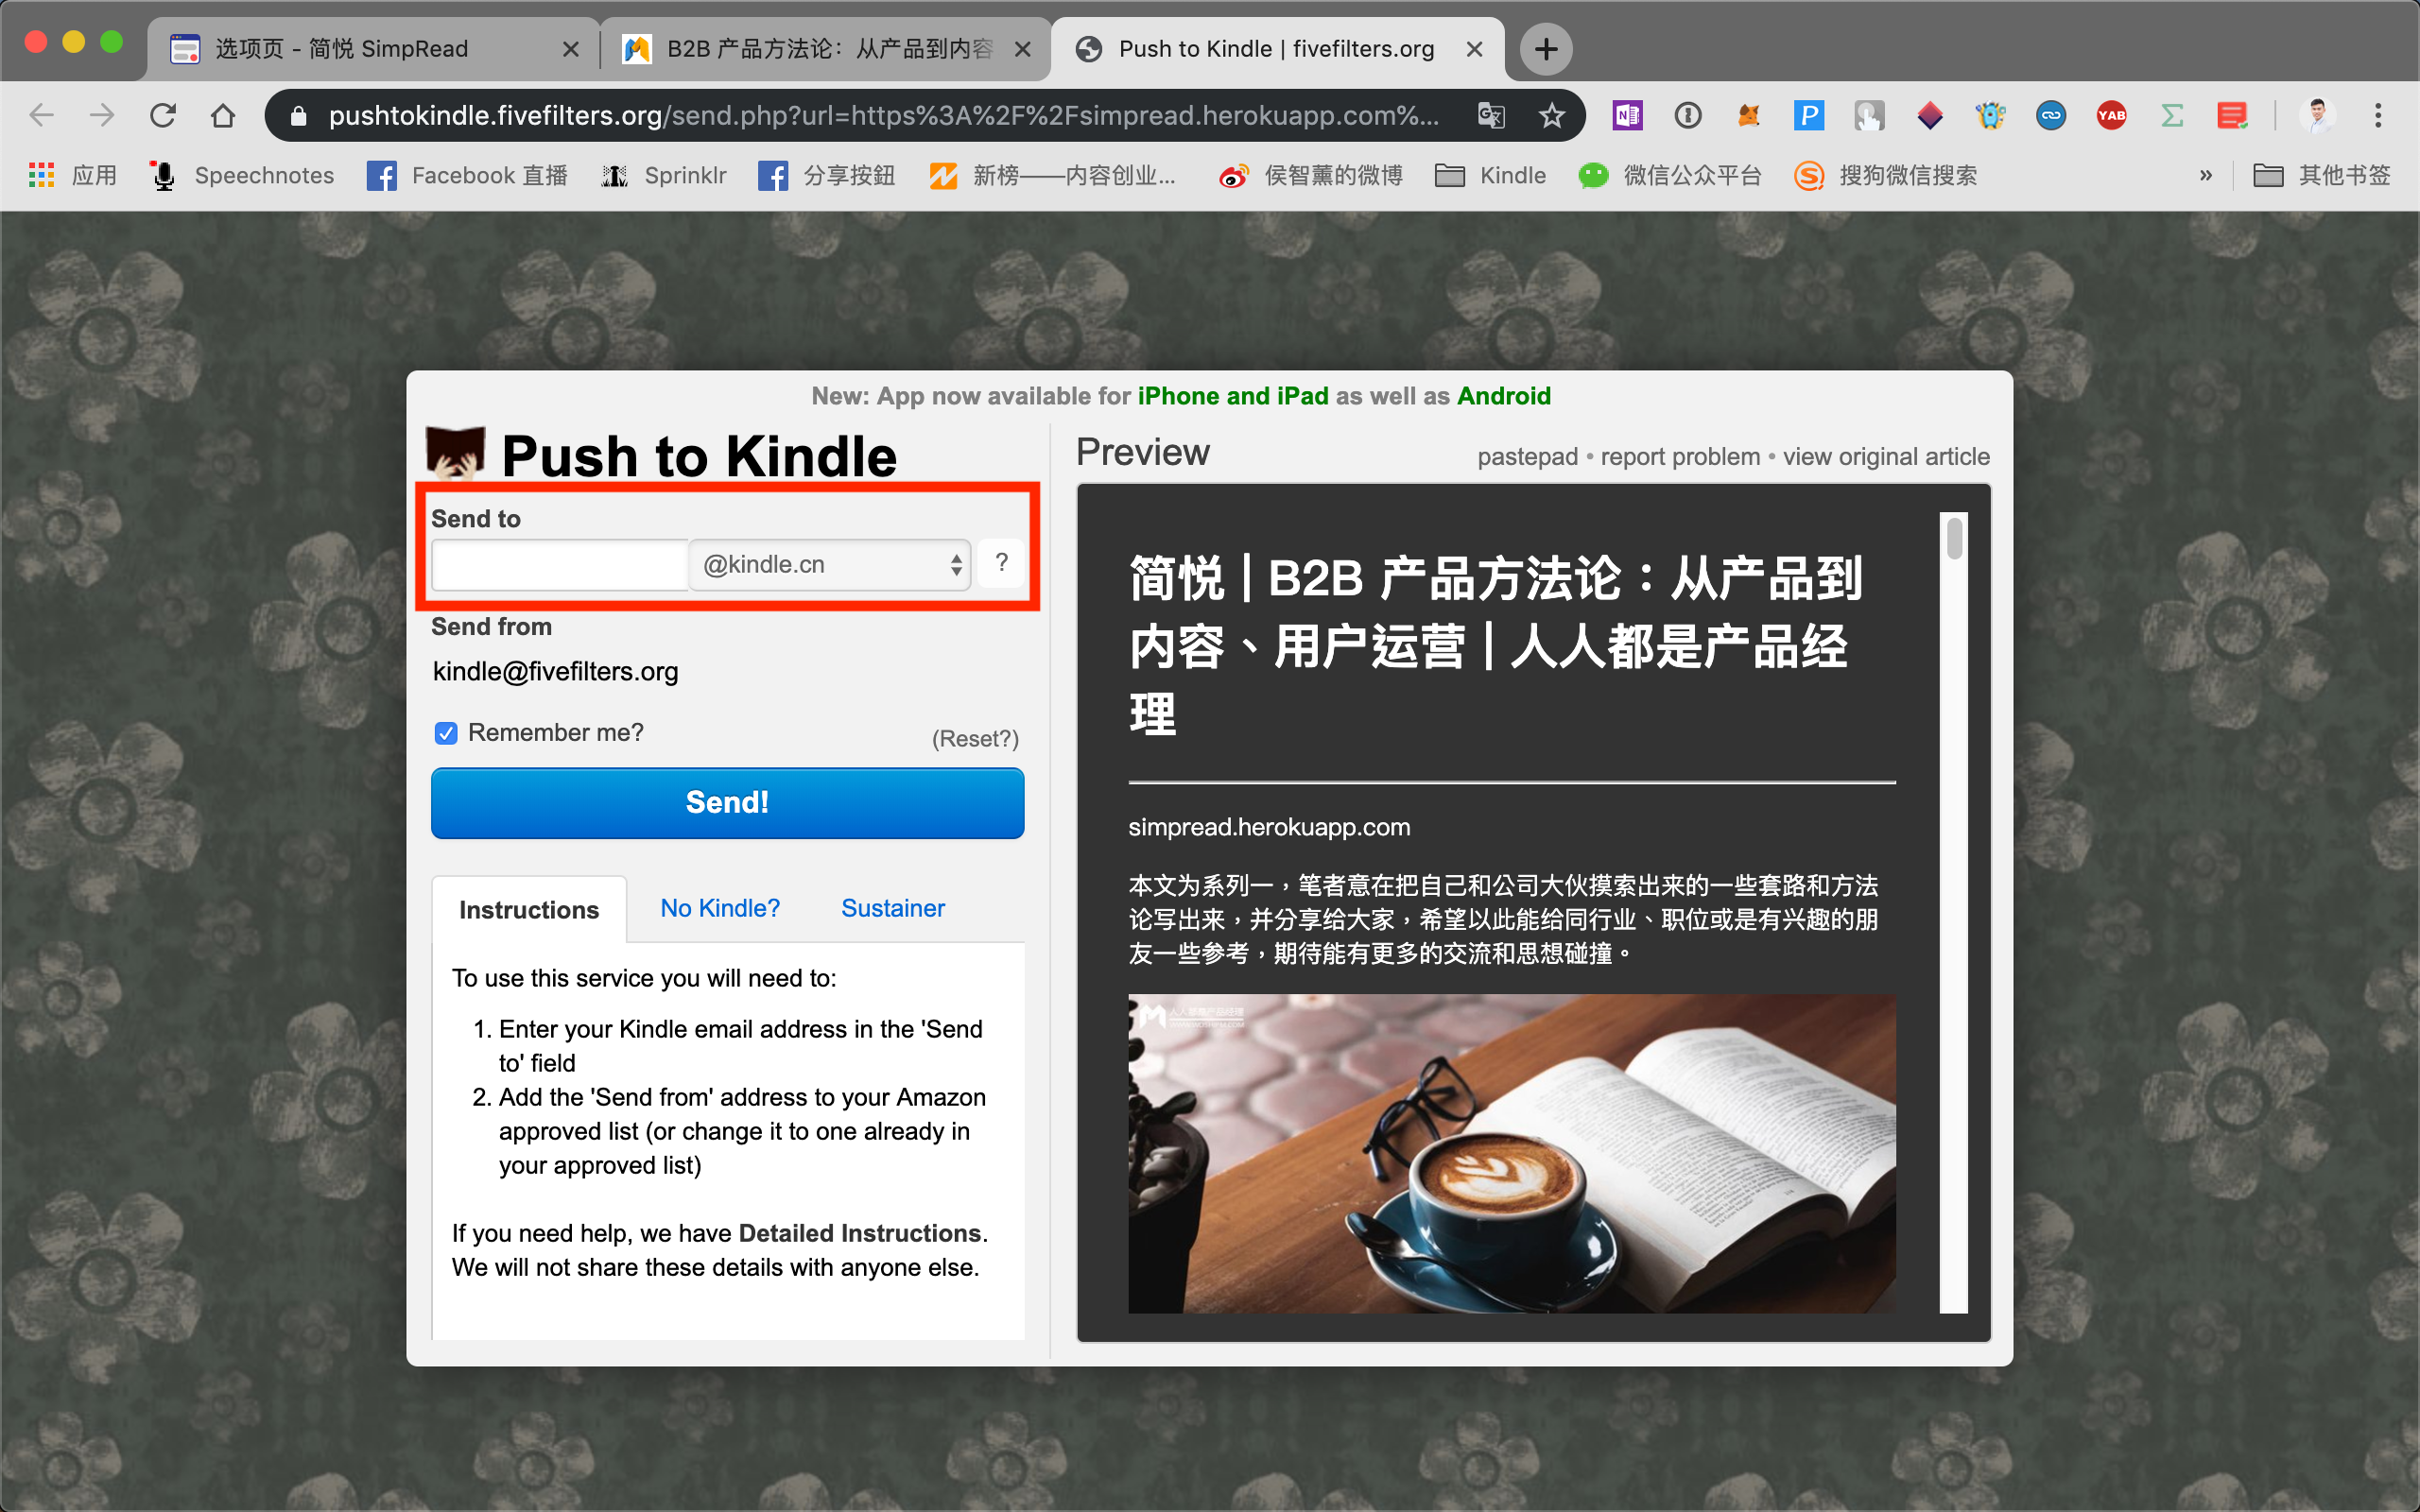Image resolution: width=2420 pixels, height=1512 pixels.
Task: Open the 1Password extension icon
Action: coord(1688,116)
